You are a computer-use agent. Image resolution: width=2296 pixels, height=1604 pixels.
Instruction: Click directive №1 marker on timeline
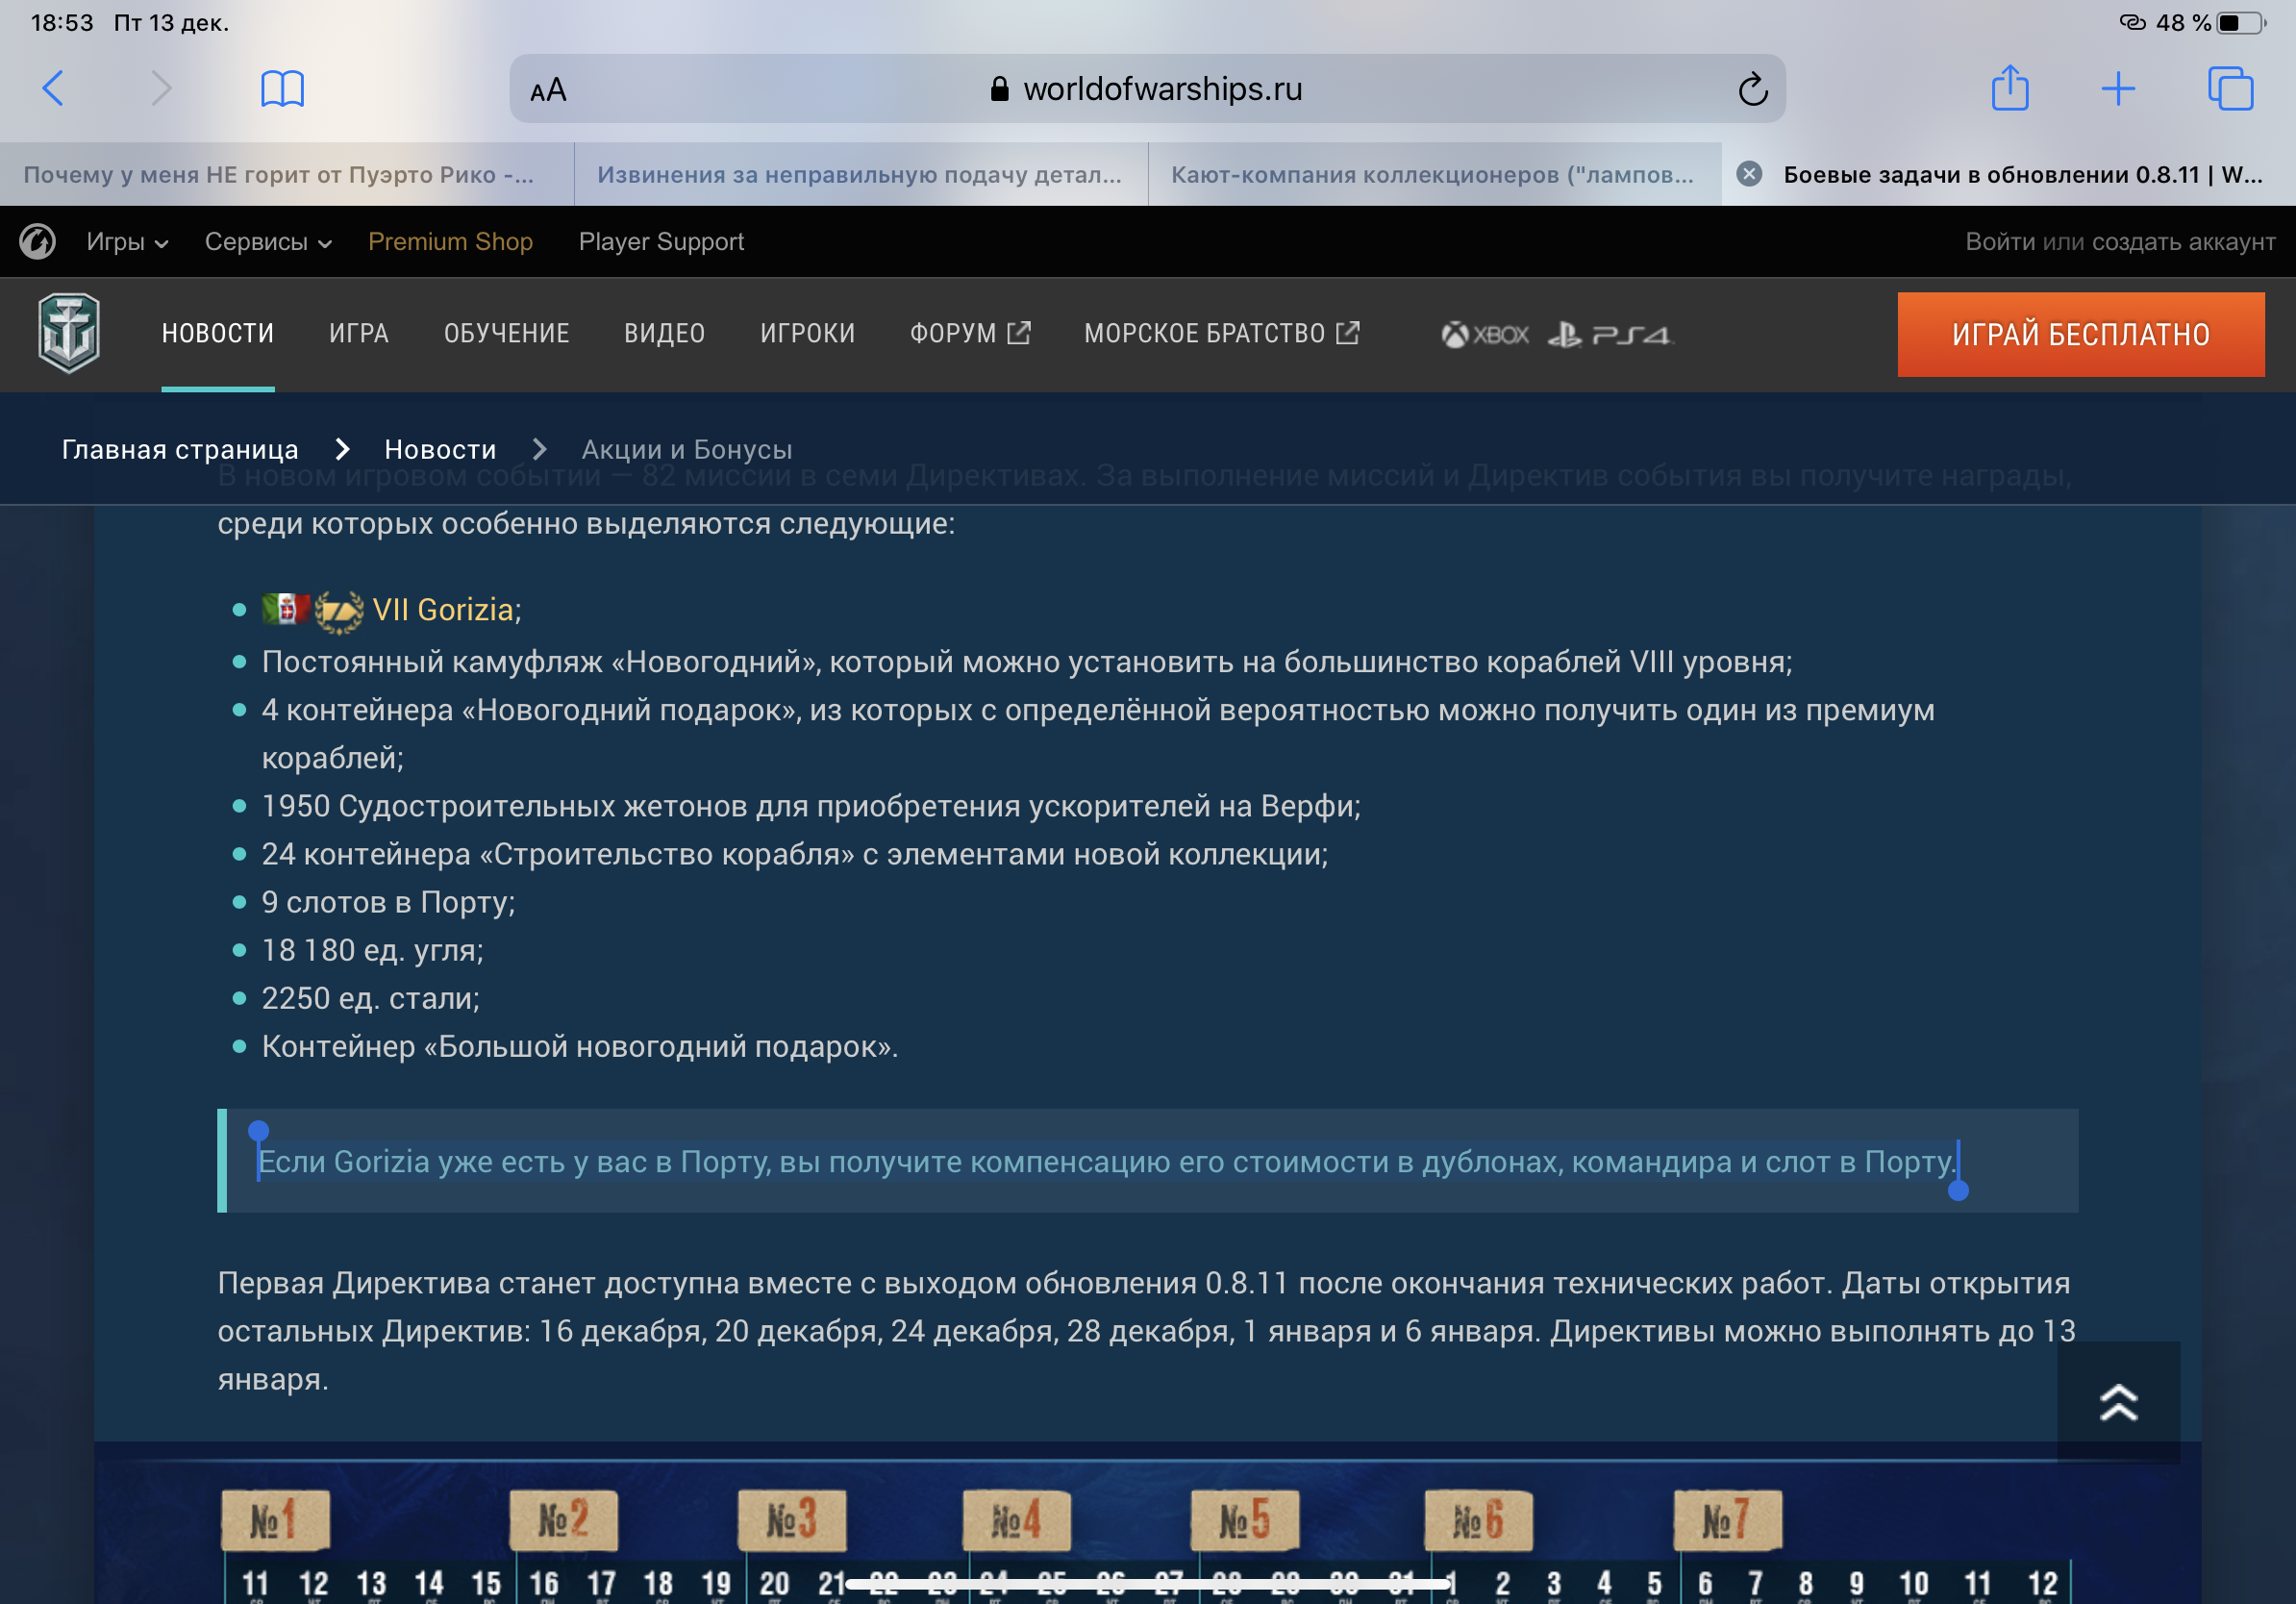pos(274,1521)
